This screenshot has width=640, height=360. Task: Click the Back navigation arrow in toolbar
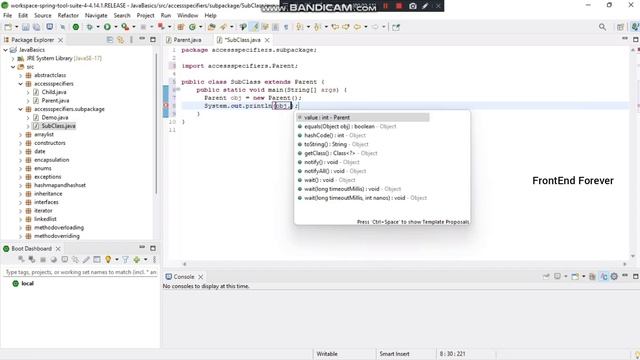click(x=357, y=27)
